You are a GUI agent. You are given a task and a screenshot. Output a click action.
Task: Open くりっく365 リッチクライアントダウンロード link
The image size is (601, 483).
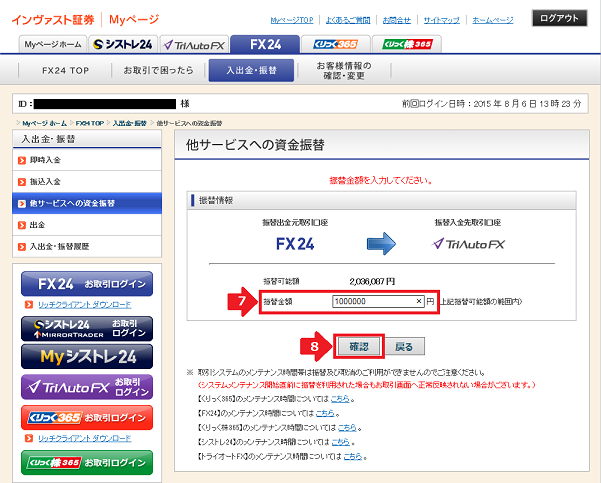pyautogui.click(x=85, y=438)
